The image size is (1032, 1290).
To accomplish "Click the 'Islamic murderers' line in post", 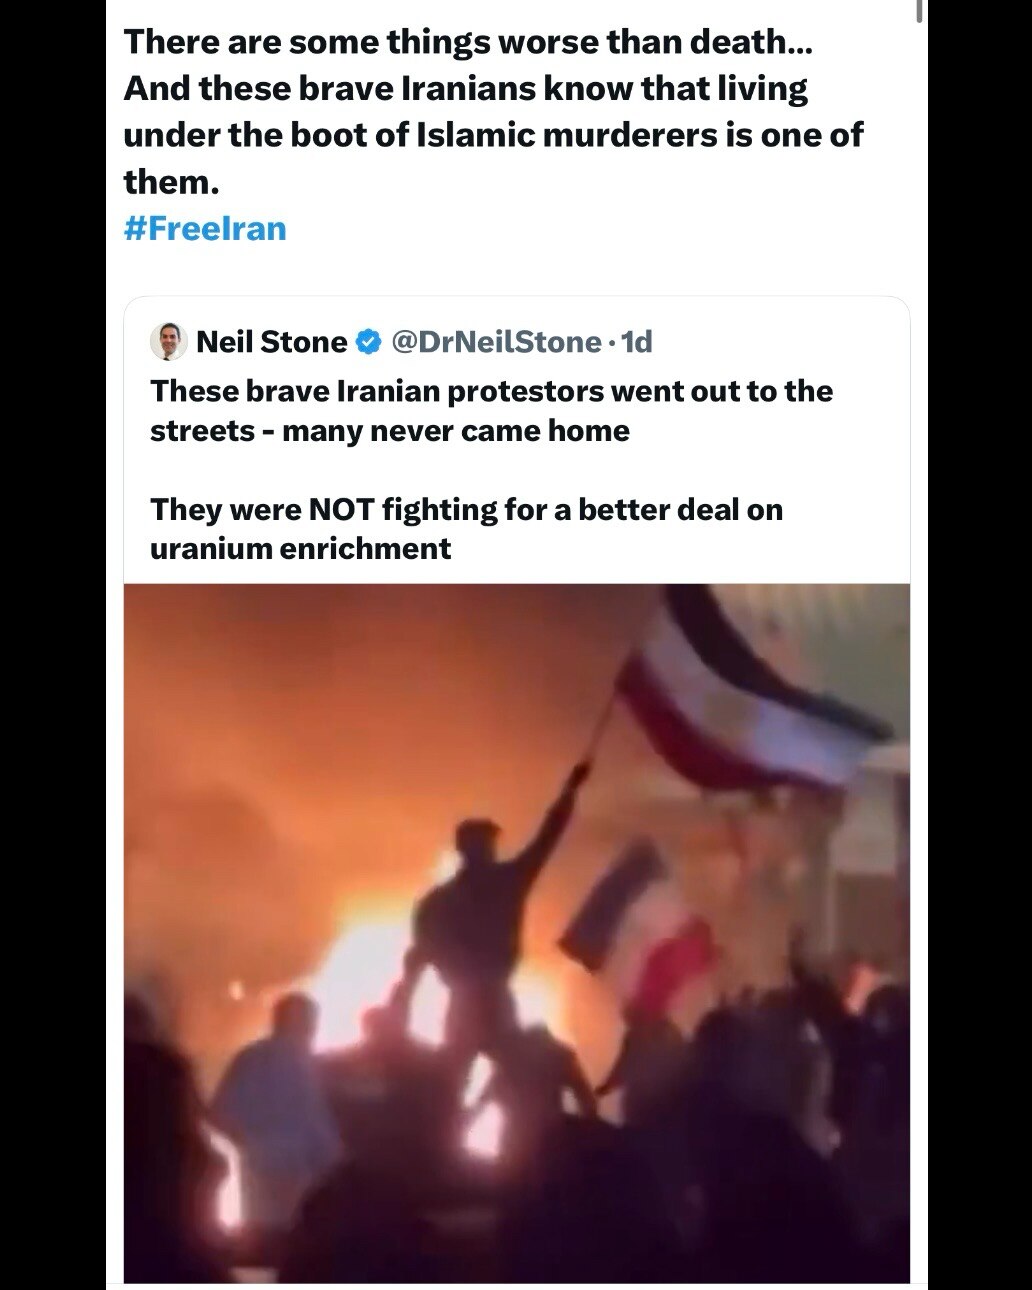I will click(493, 135).
